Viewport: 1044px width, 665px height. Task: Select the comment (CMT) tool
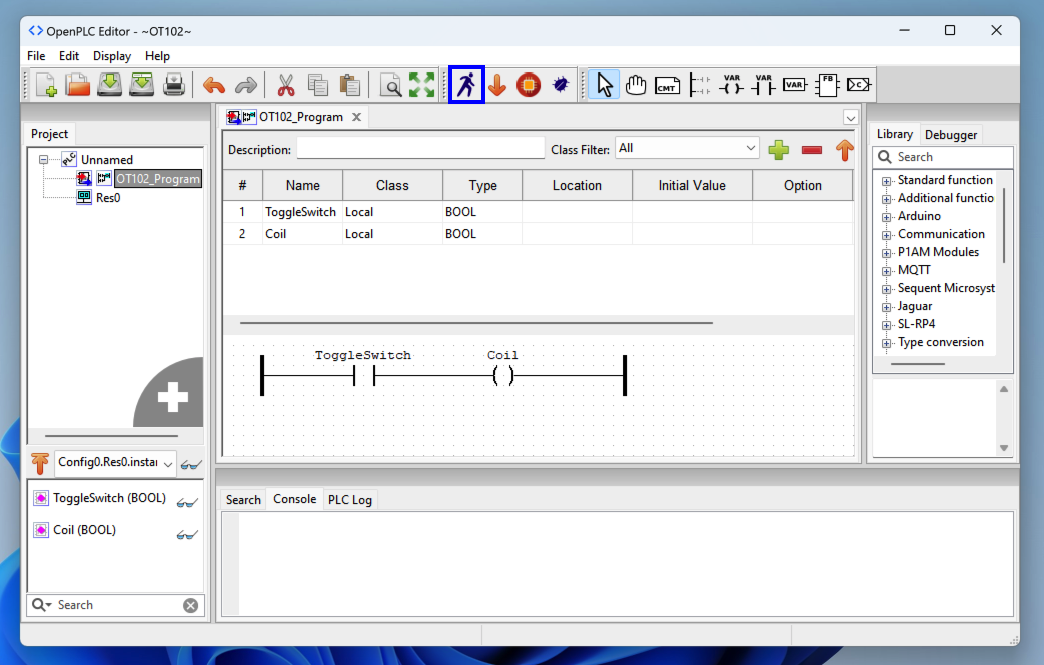coord(667,86)
